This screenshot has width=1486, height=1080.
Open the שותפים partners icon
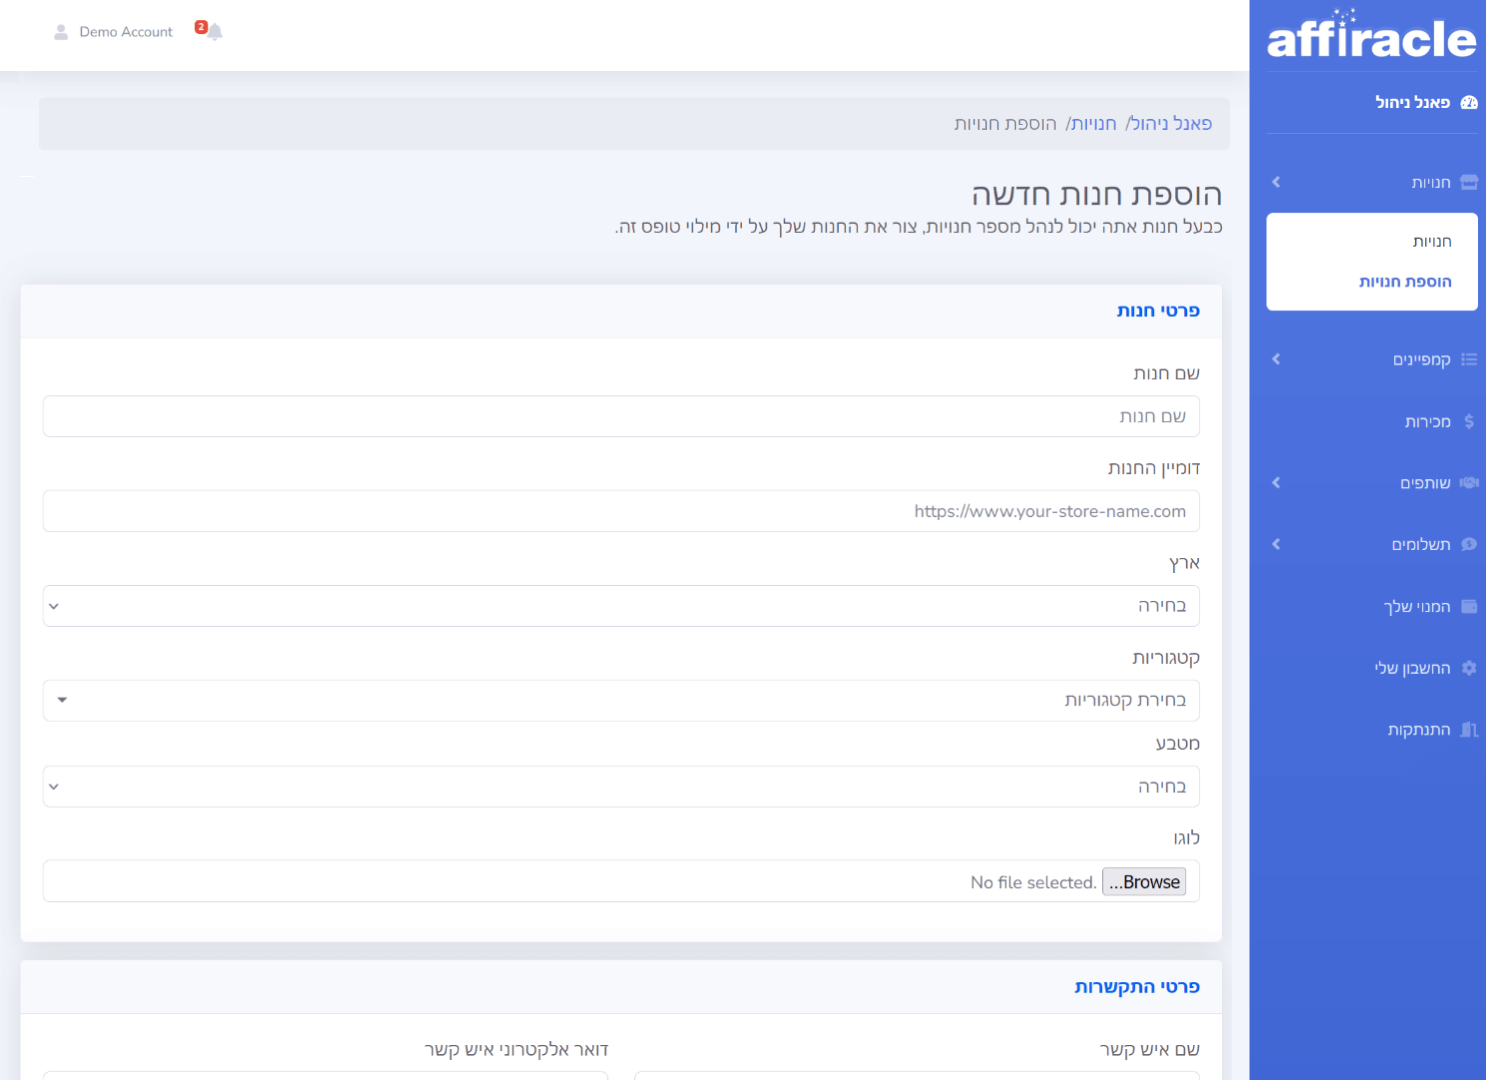click(1468, 482)
